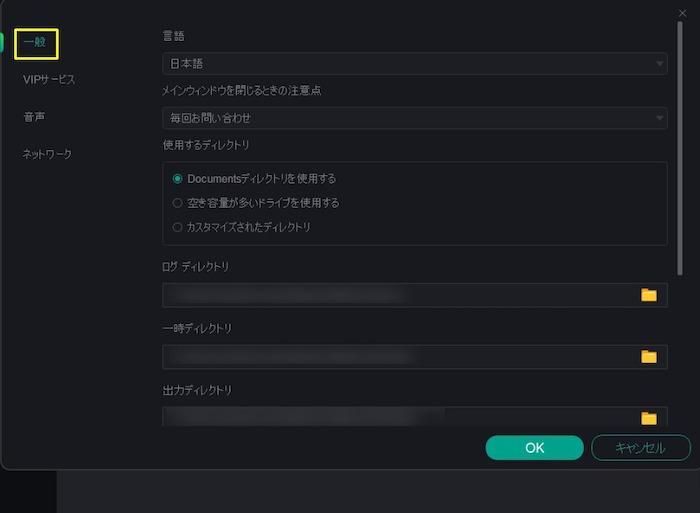700x513 pixels.
Task: Open the VIPサービス settings tab
Action: [49, 79]
